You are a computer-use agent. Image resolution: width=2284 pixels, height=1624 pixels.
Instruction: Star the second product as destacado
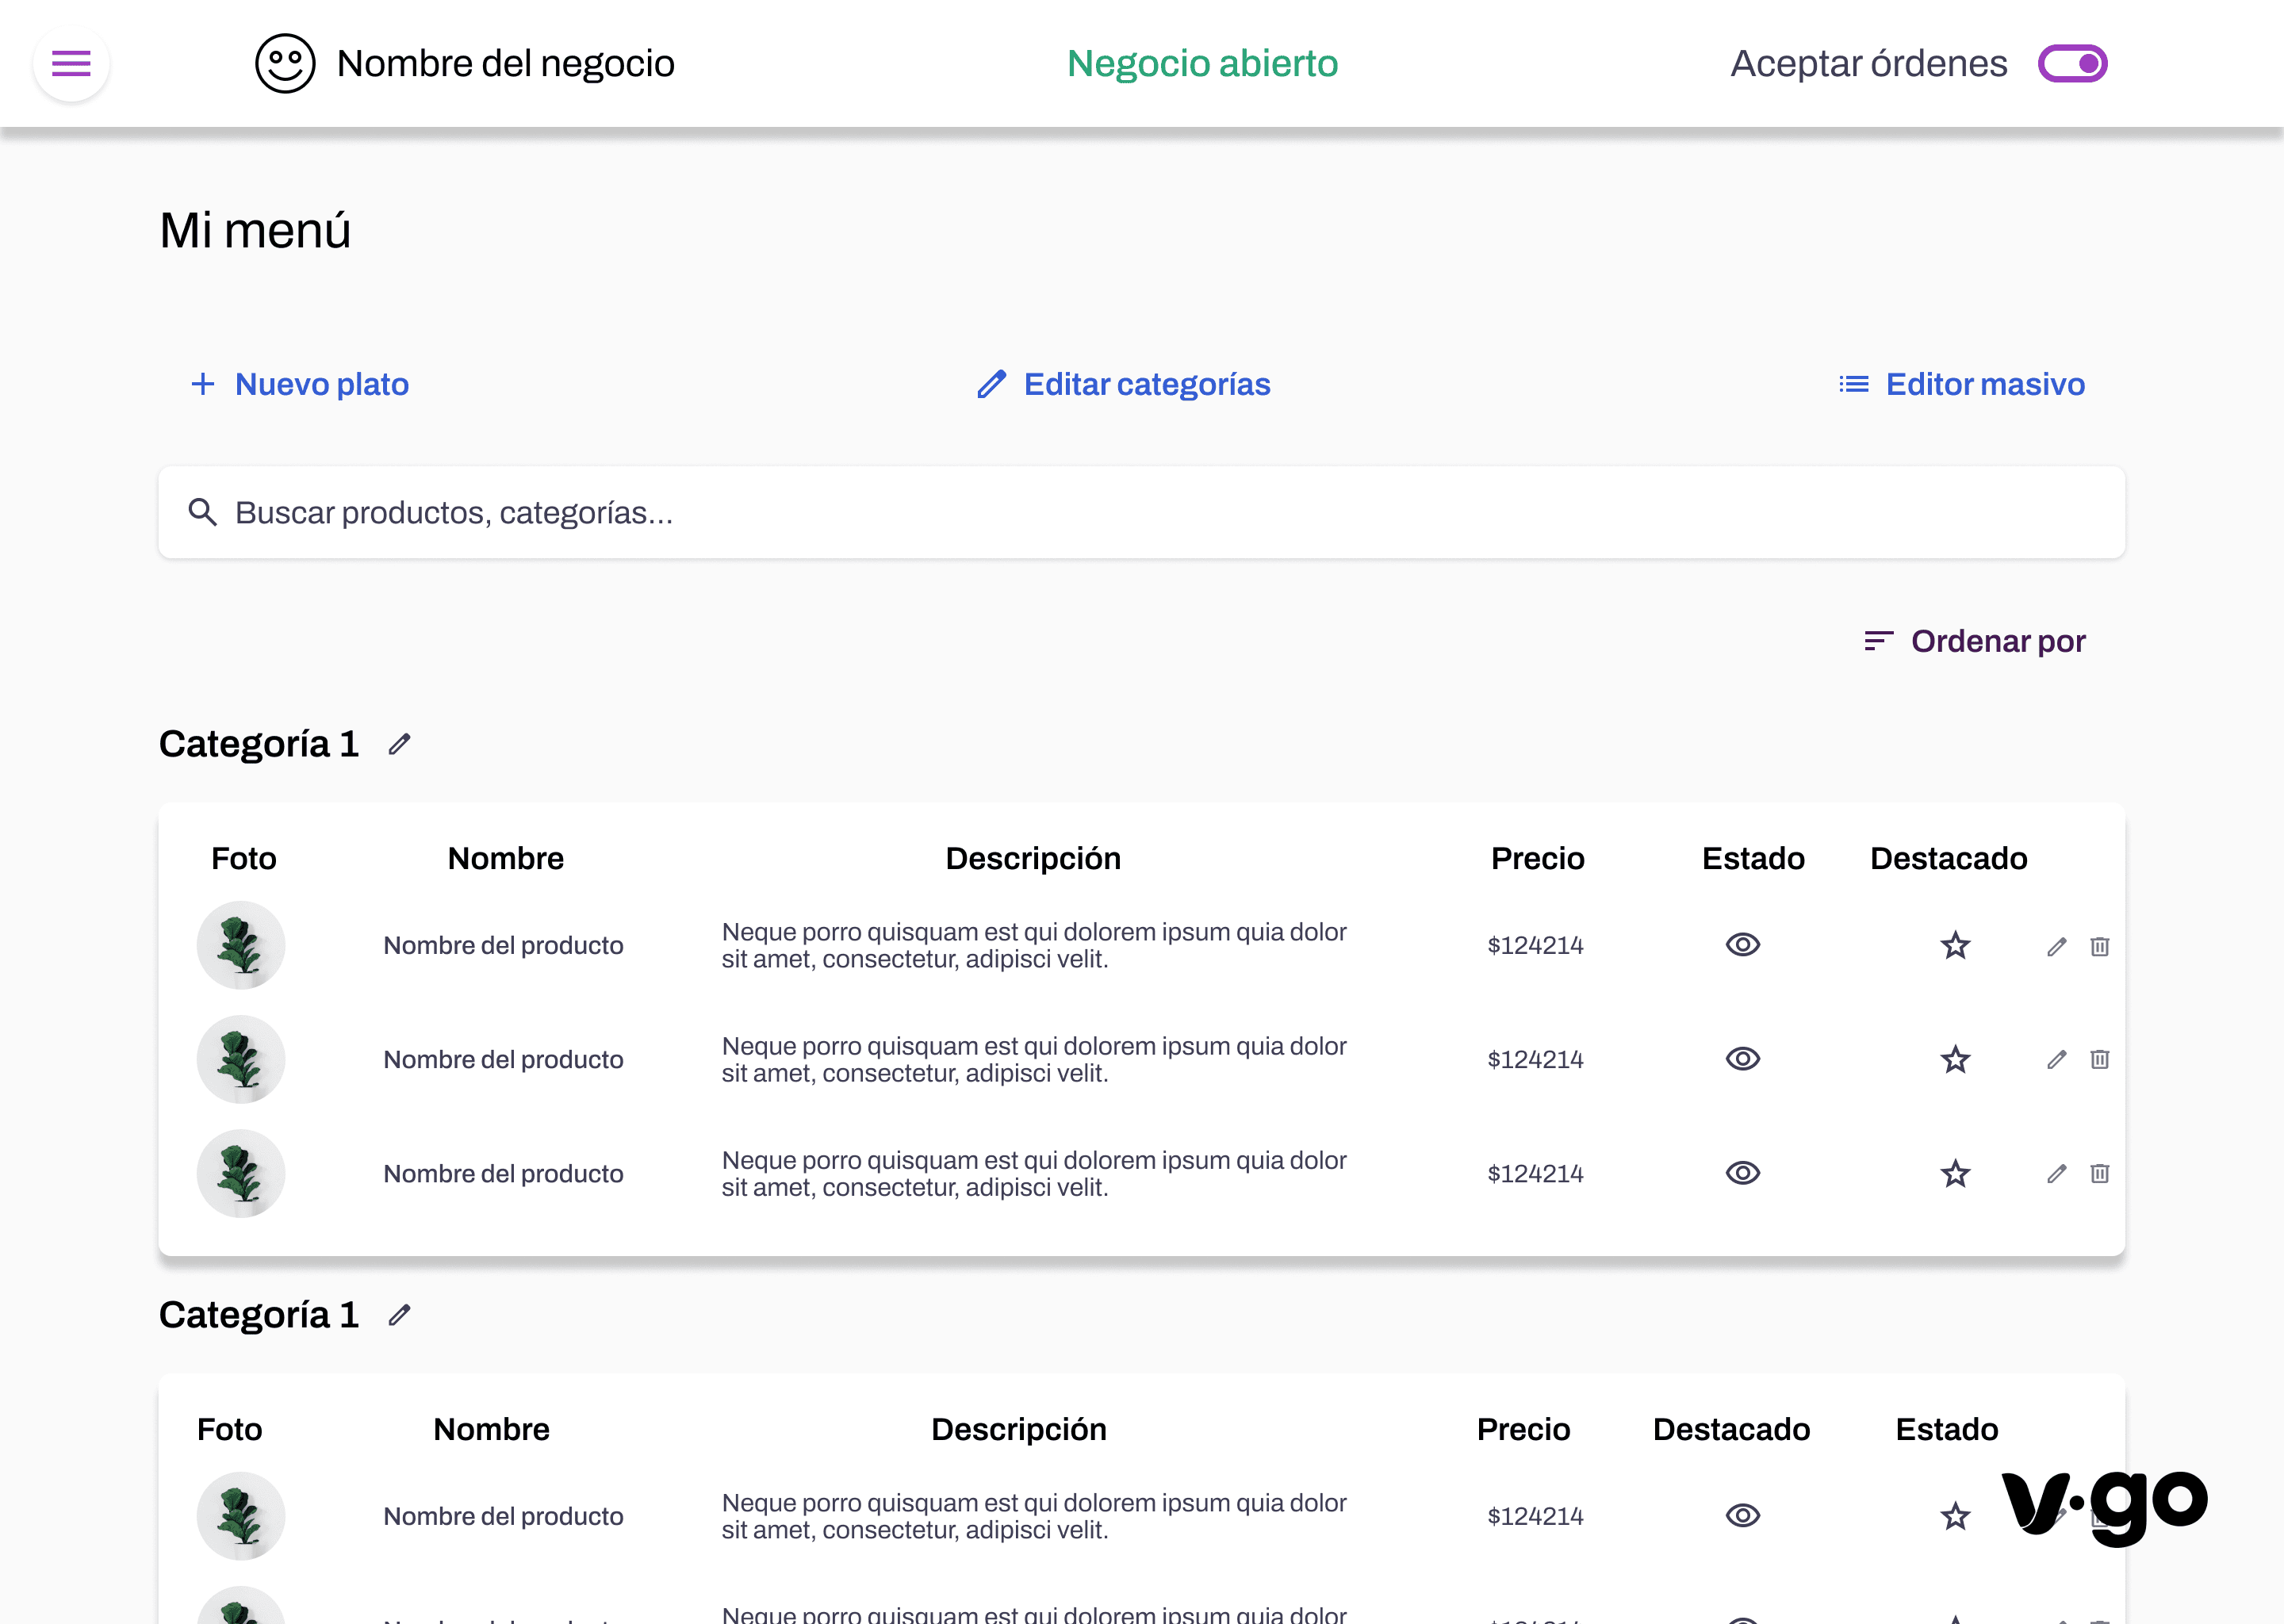[x=1956, y=1059]
